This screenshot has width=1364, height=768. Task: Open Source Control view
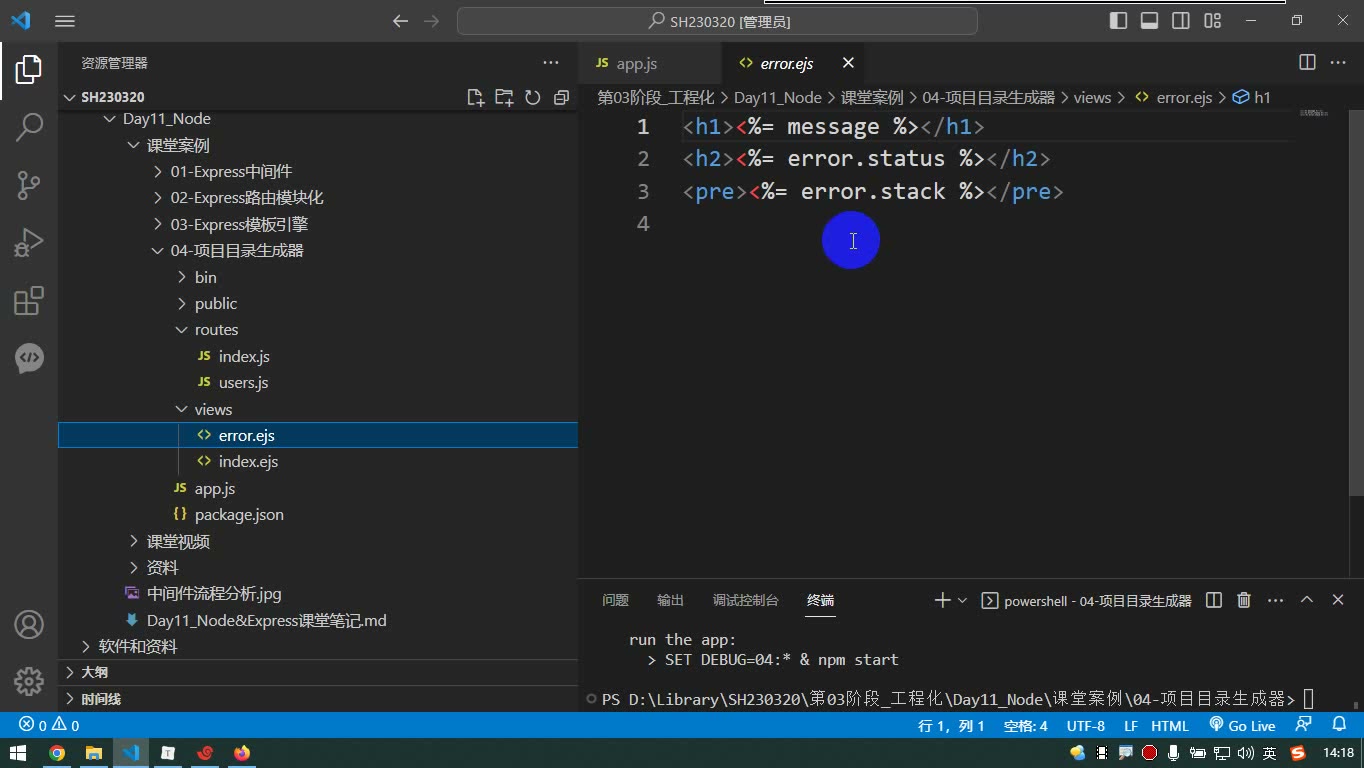click(29, 185)
